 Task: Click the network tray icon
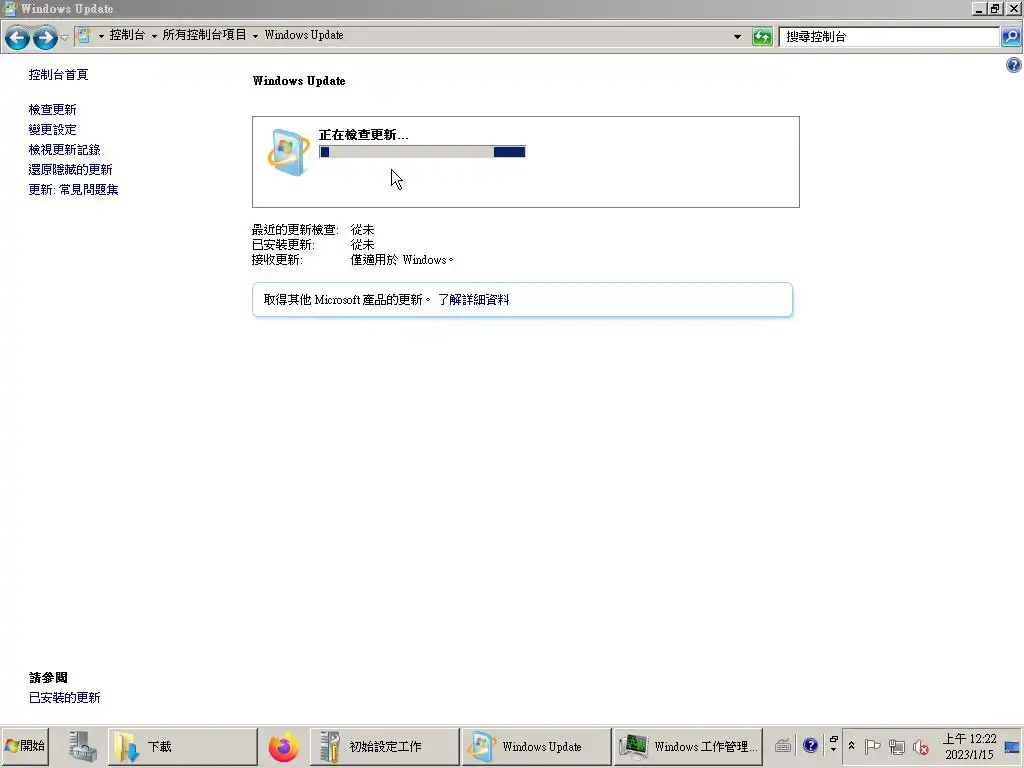[897, 746]
